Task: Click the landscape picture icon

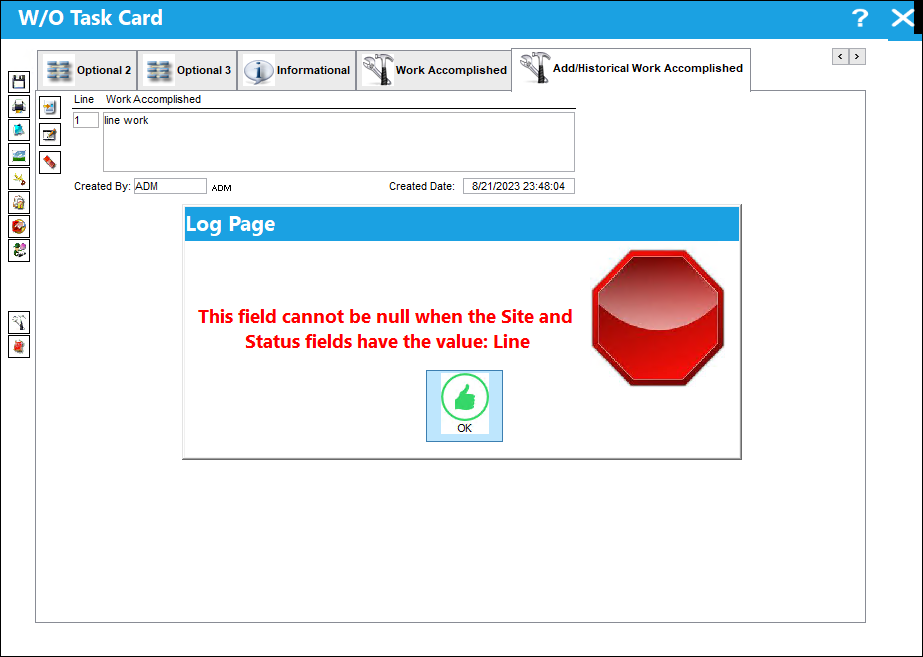Action: (x=19, y=155)
